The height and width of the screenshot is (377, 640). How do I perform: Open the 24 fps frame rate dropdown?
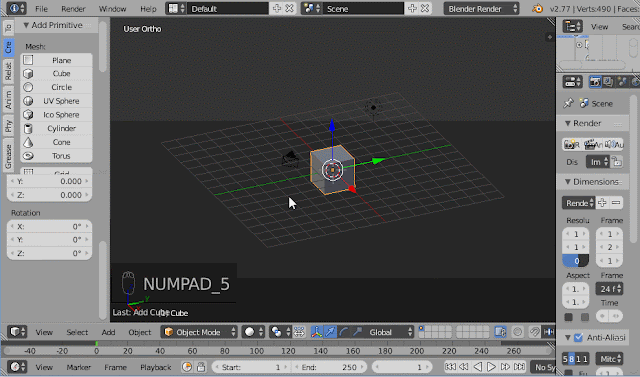[609, 289]
